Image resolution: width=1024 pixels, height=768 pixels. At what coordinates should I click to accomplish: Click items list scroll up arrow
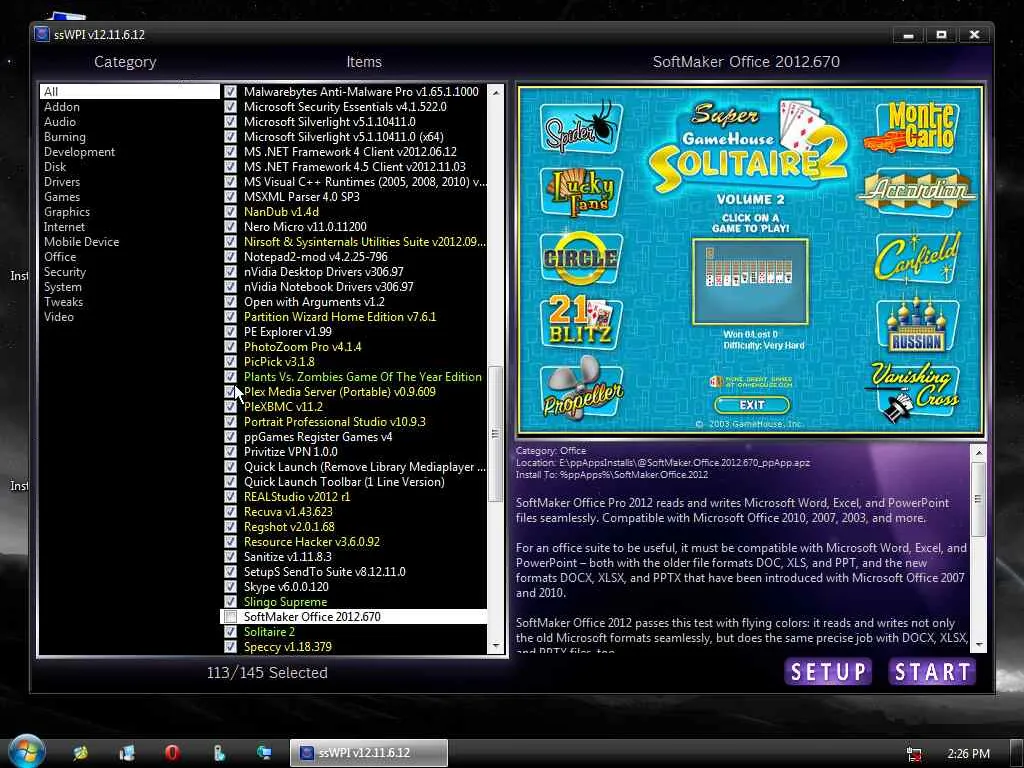pyautogui.click(x=496, y=92)
